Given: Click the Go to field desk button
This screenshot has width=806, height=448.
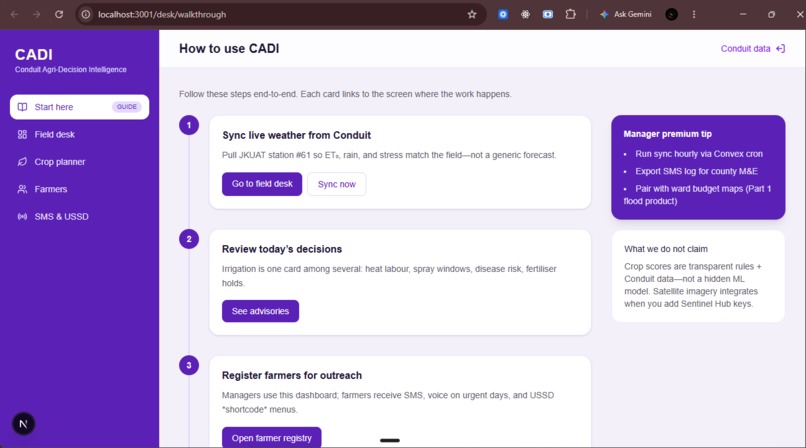Looking at the screenshot, I should 262,184.
